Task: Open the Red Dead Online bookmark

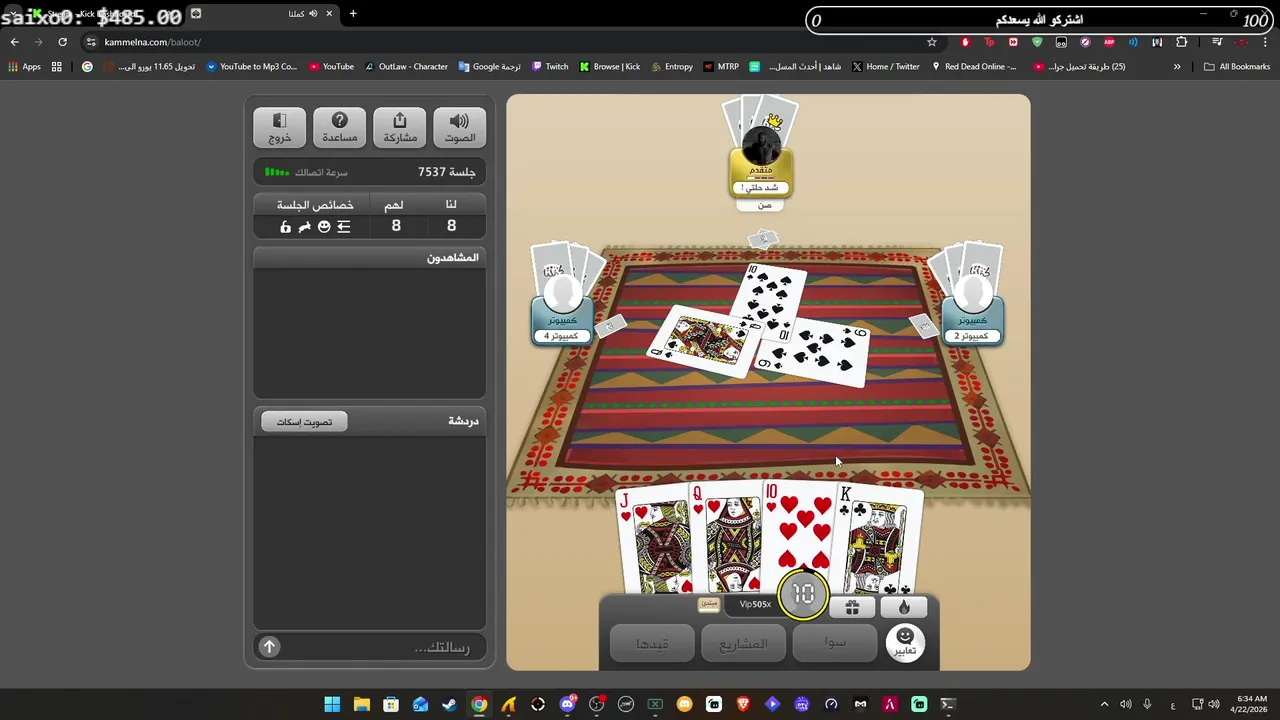Action: (x=974, y=67)
